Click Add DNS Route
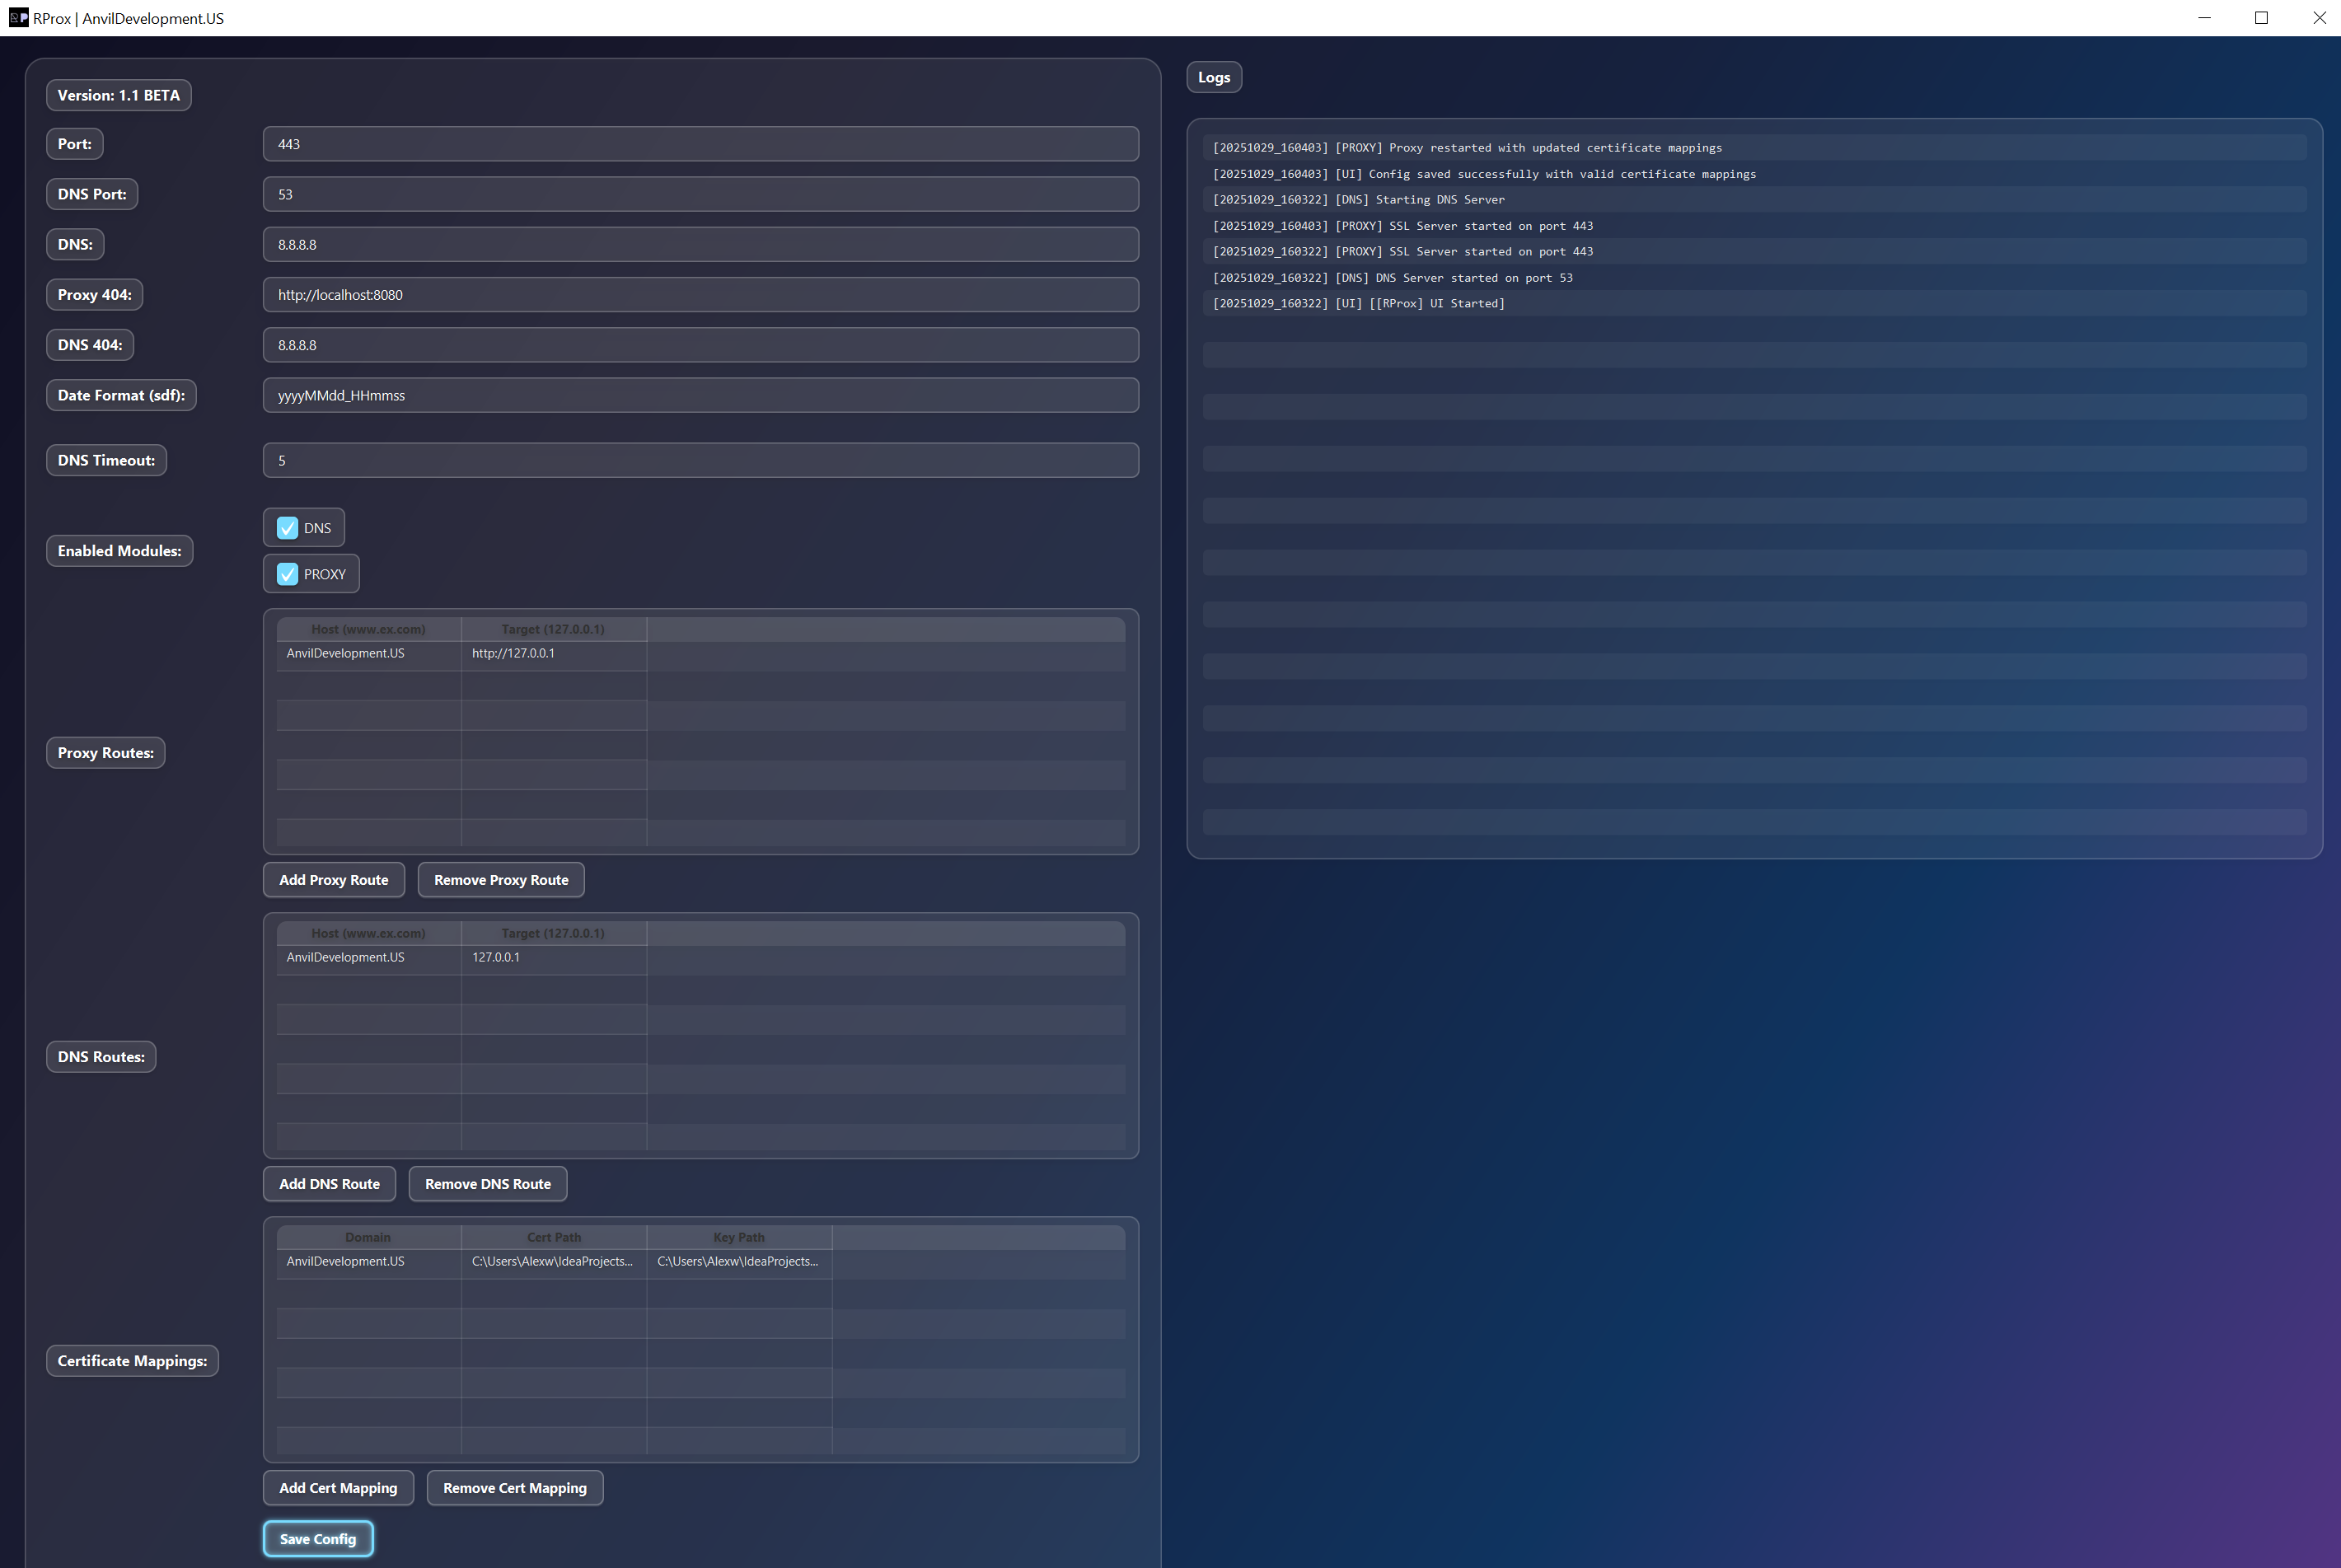The width and height of the screenshot is (2341, 1568). (330, 1184)
